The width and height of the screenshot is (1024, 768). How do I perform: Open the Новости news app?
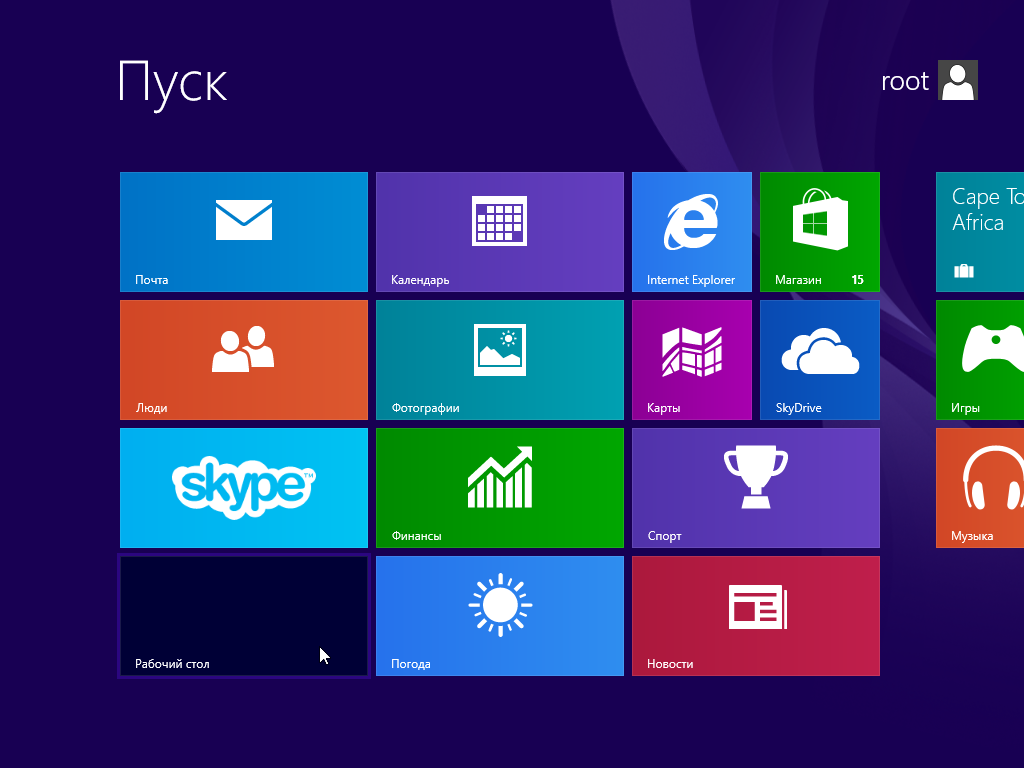(x=755, y=615)
